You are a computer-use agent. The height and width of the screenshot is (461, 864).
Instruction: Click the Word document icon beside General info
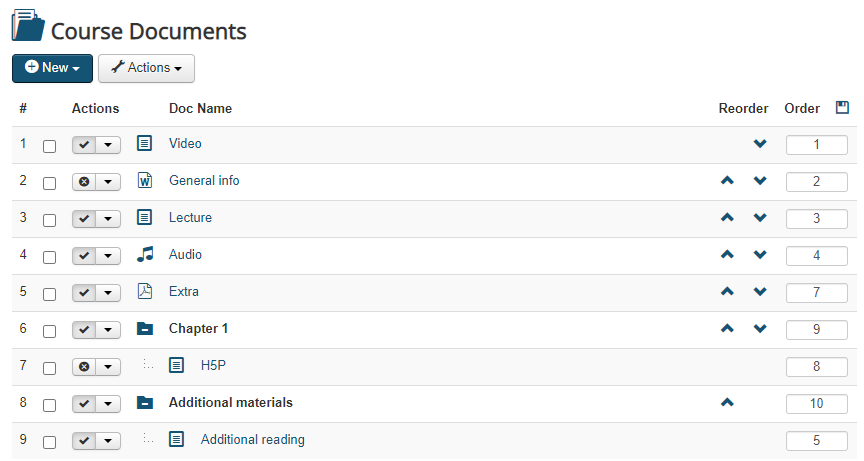(144, 181)
